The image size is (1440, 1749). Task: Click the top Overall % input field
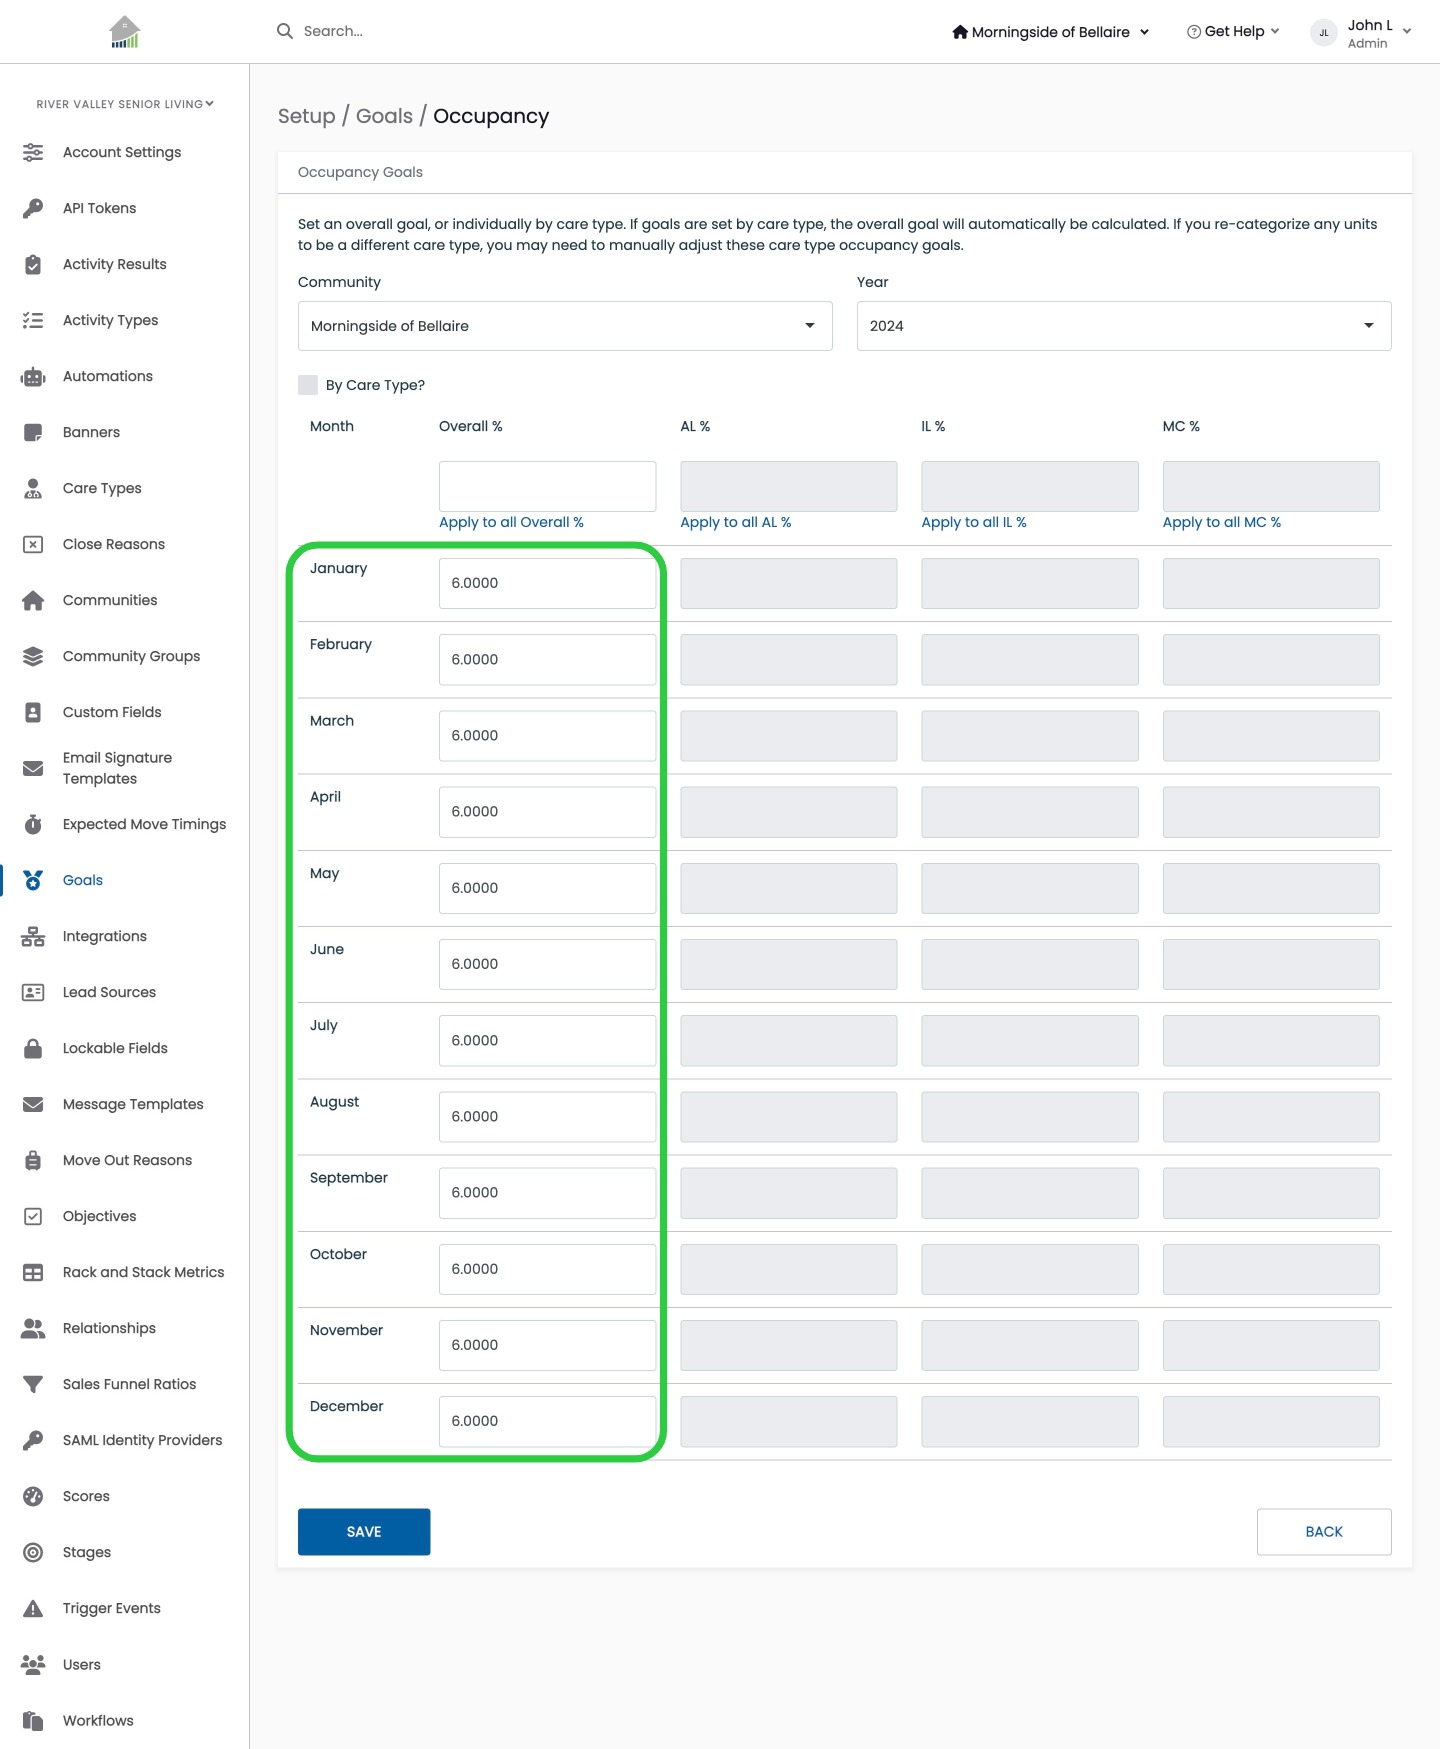[x=547, y=486]
